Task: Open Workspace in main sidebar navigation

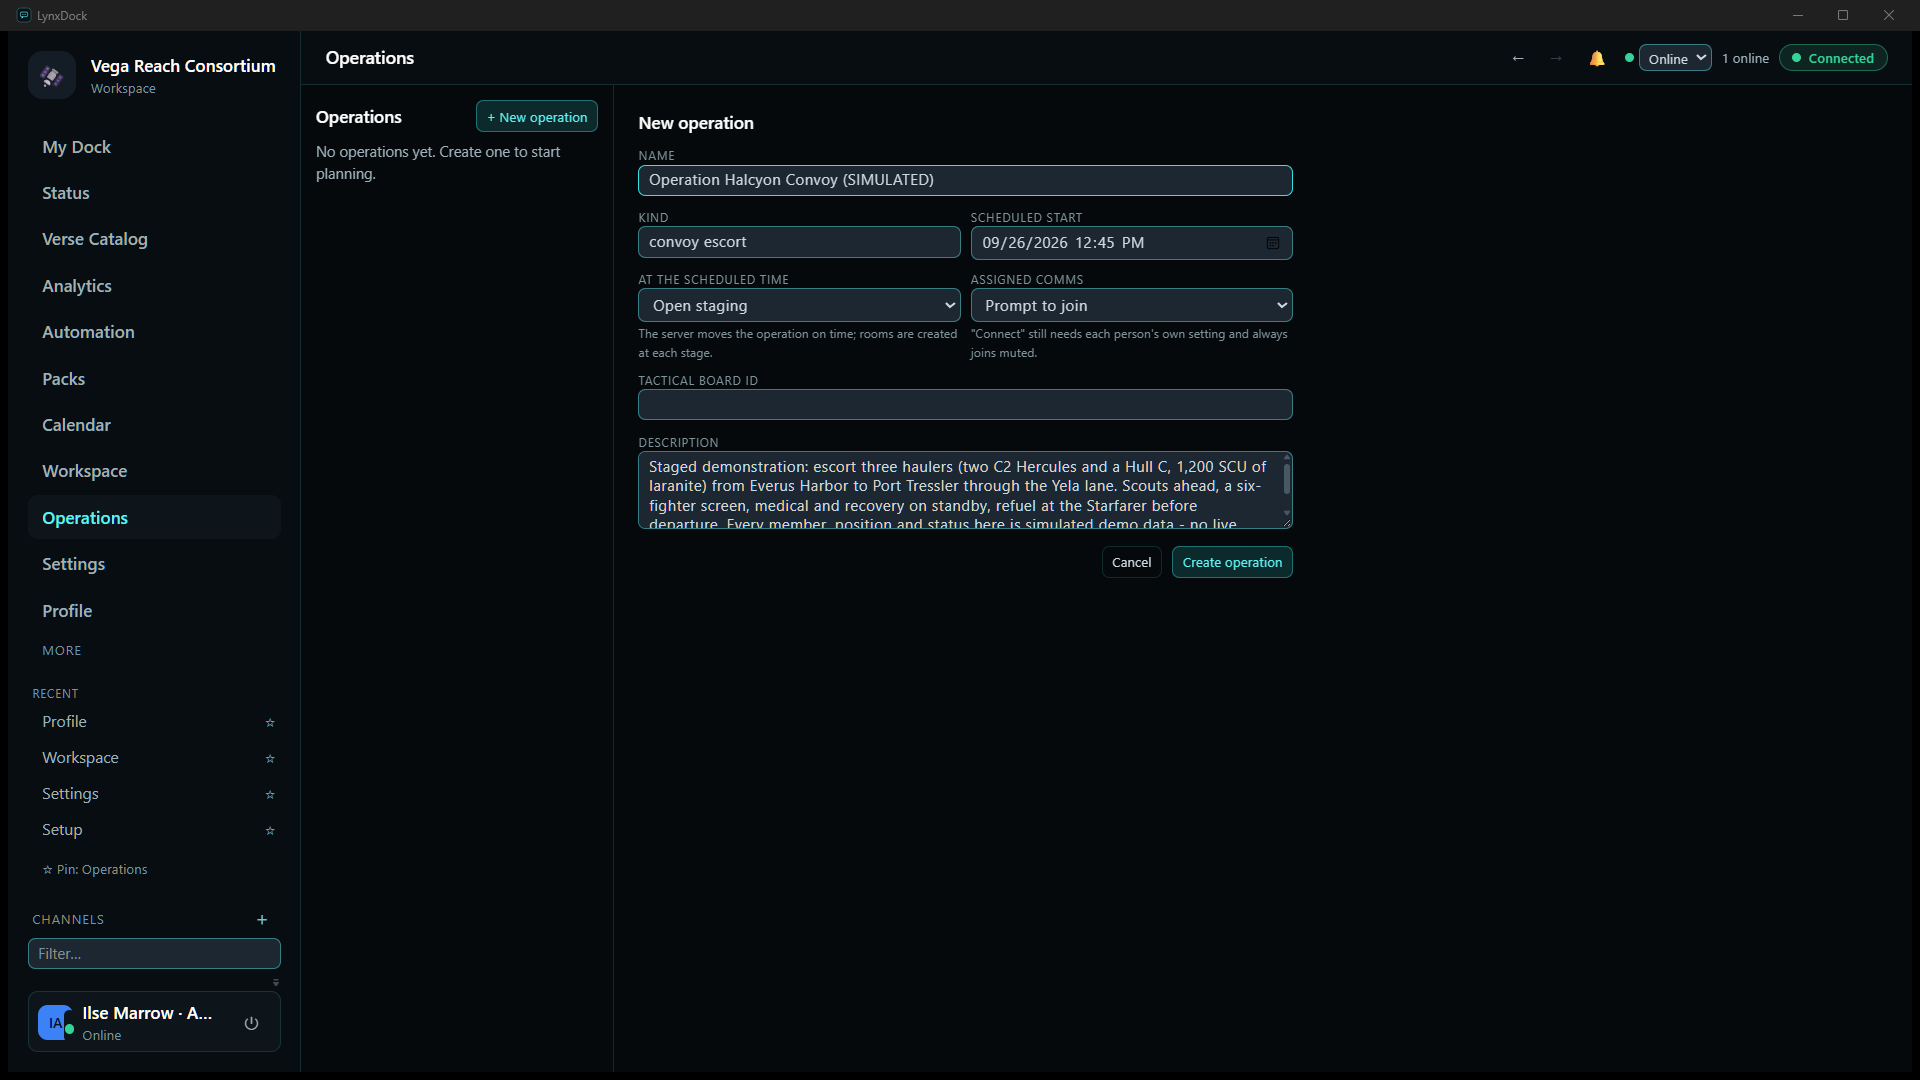Action: 154,471
